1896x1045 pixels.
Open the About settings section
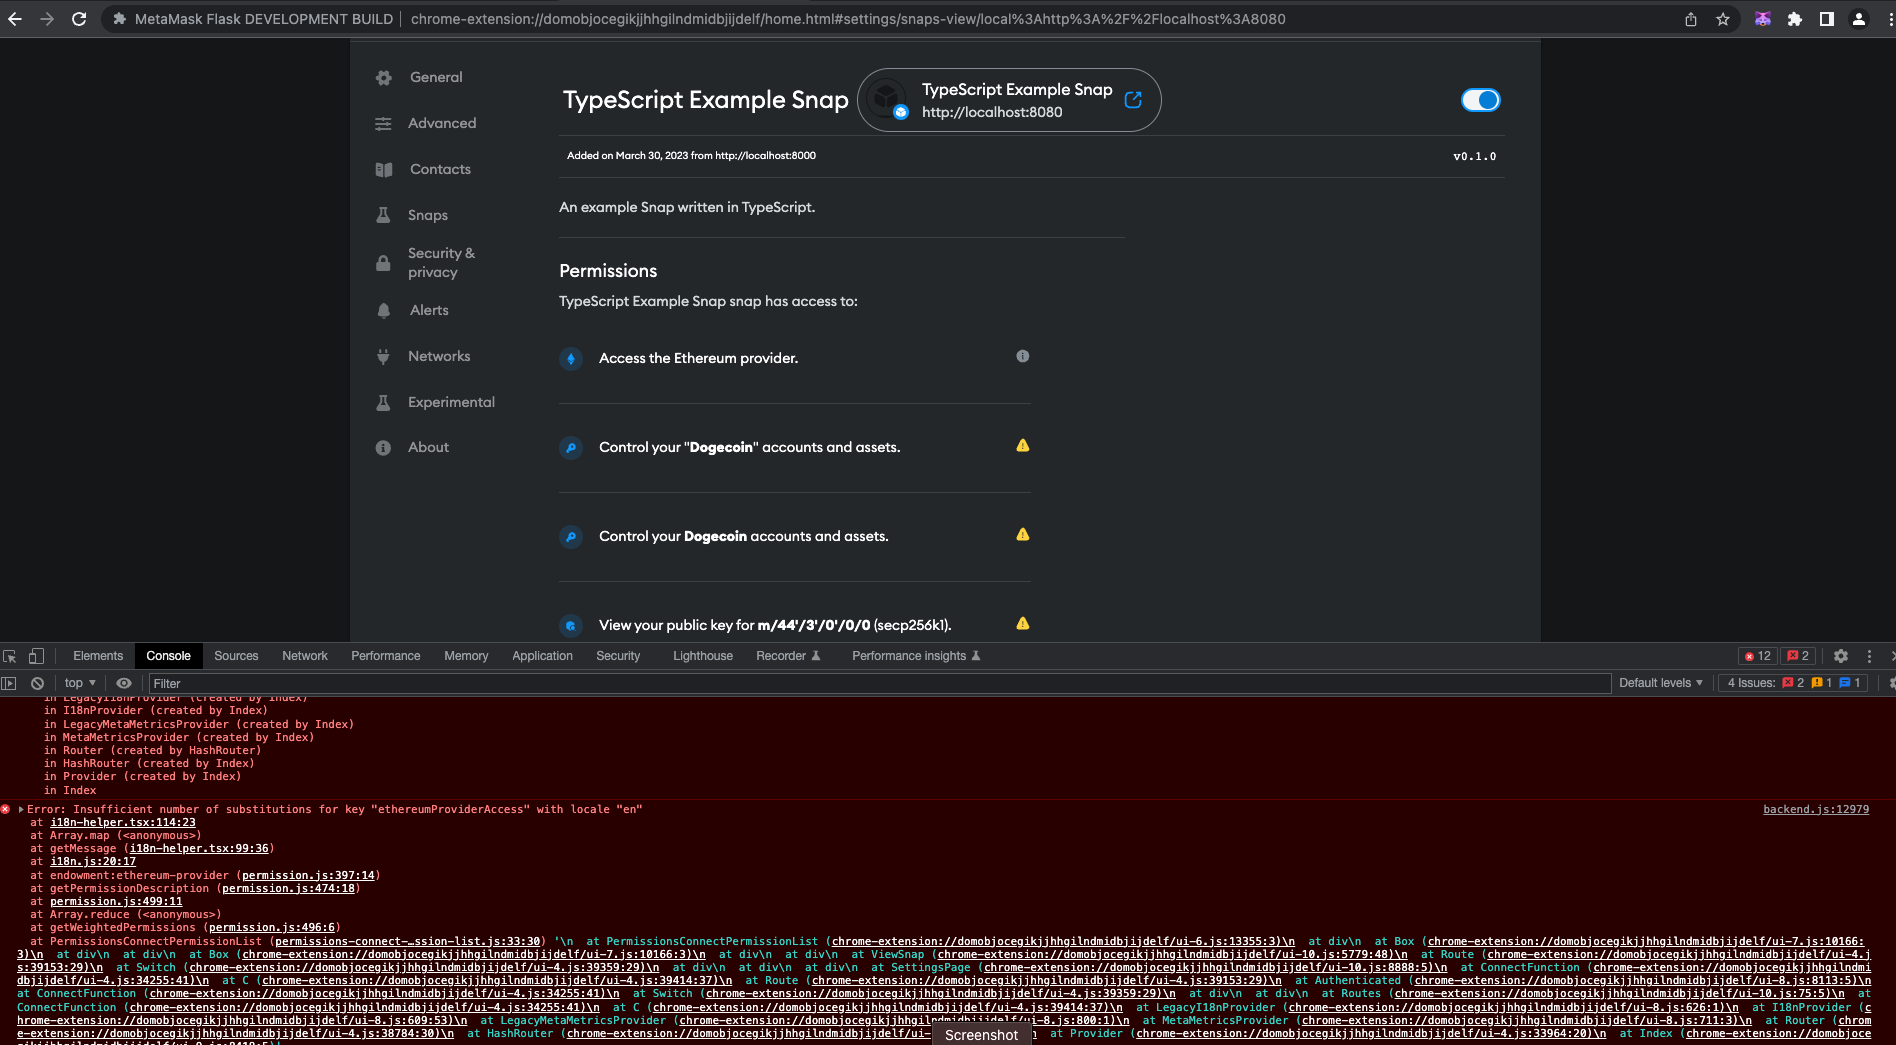(x=428, y=447)
